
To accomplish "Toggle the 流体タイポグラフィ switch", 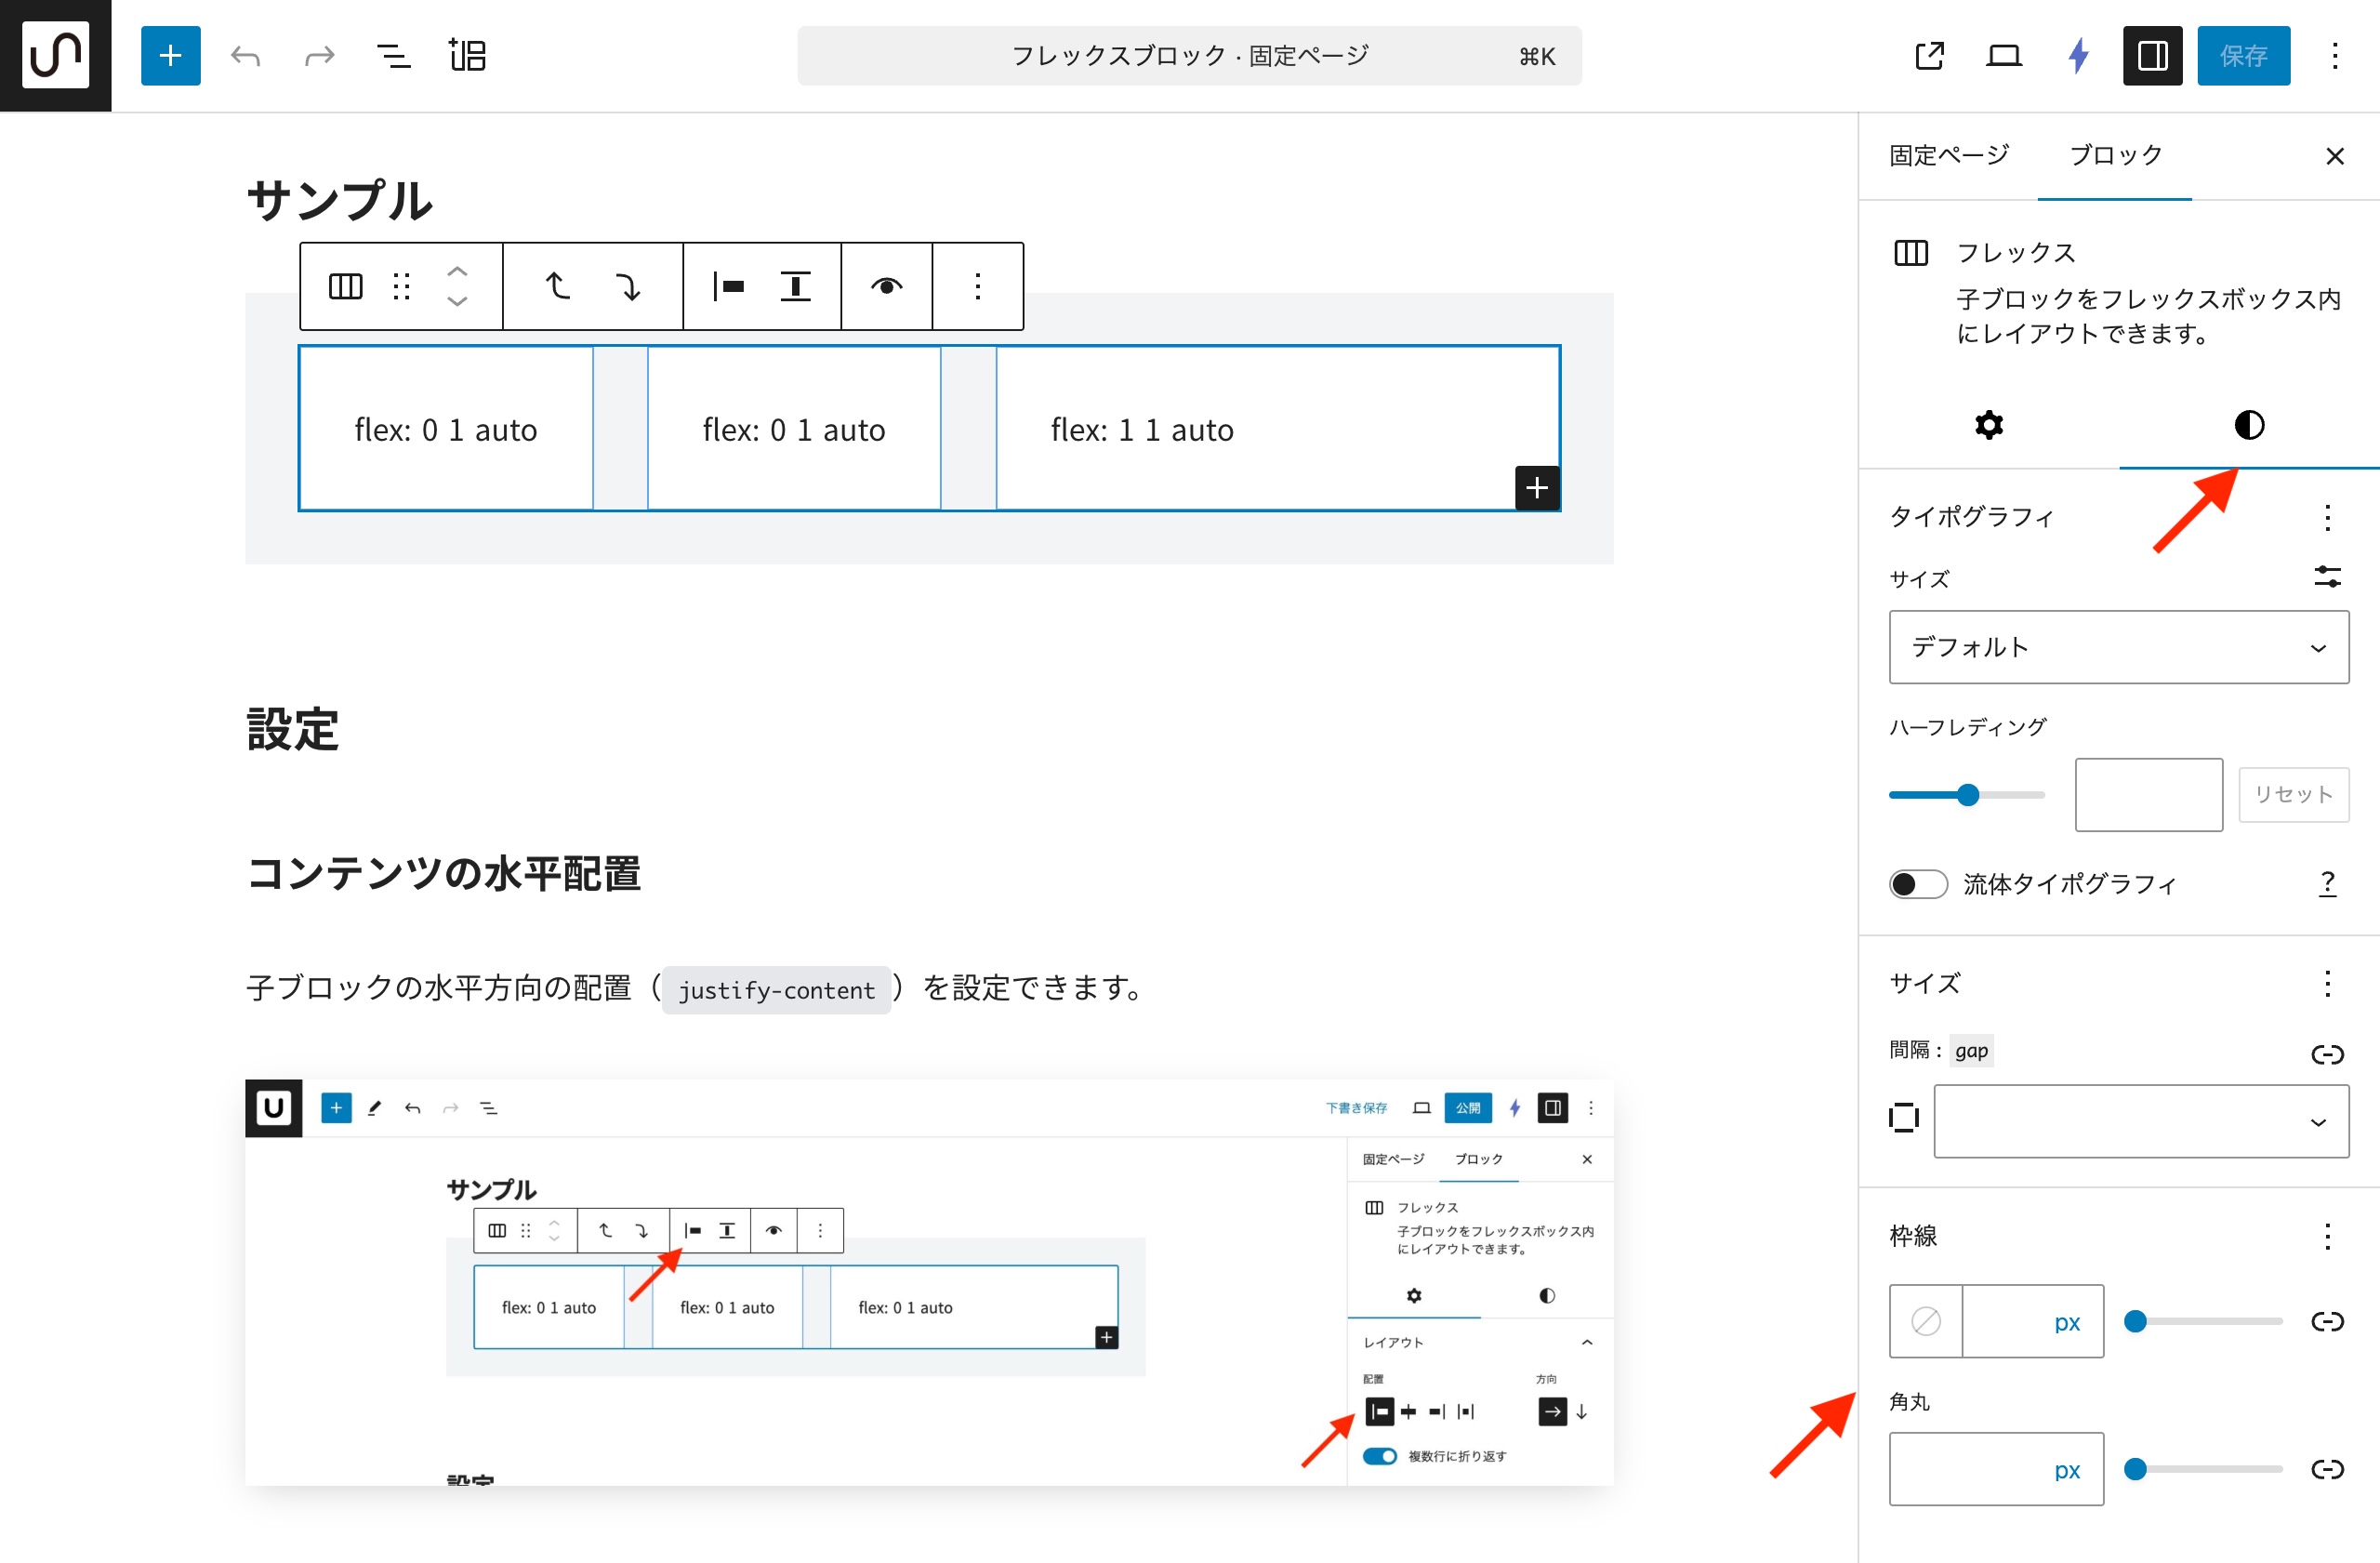I will [1917, 884].
